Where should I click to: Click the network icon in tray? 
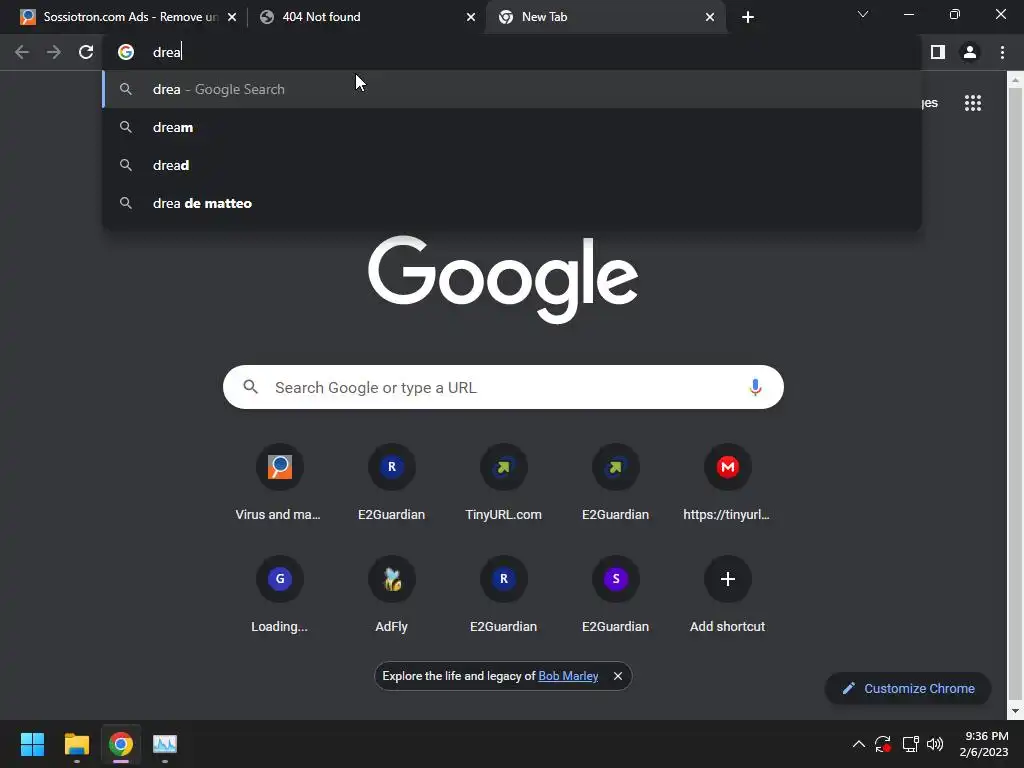tap(910, 744)
